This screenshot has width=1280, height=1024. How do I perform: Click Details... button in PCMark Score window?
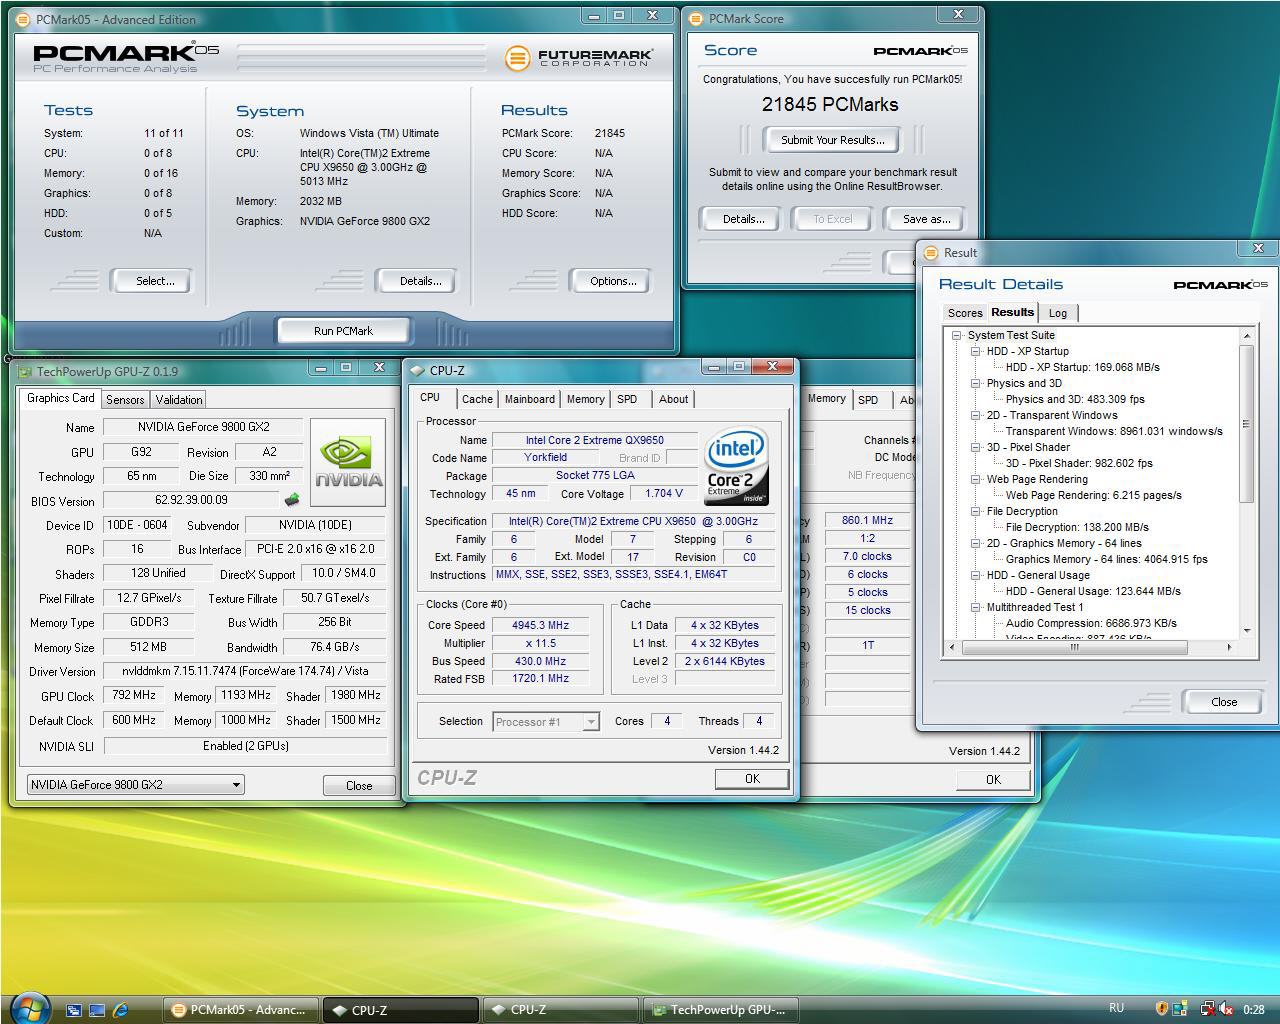[x=743, y=219]
